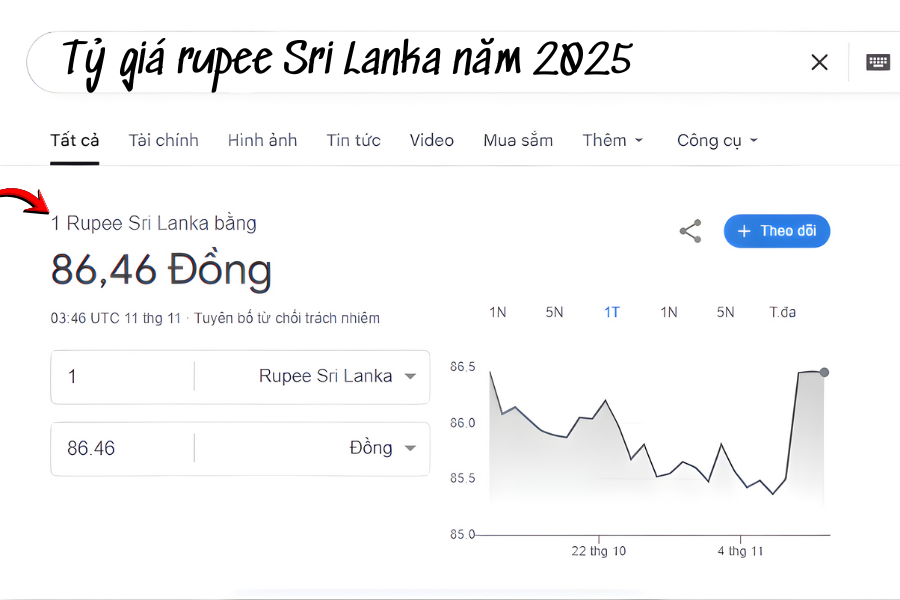
Task: Toggle following the exchange rate via Theo dõi
Action: 777,231
